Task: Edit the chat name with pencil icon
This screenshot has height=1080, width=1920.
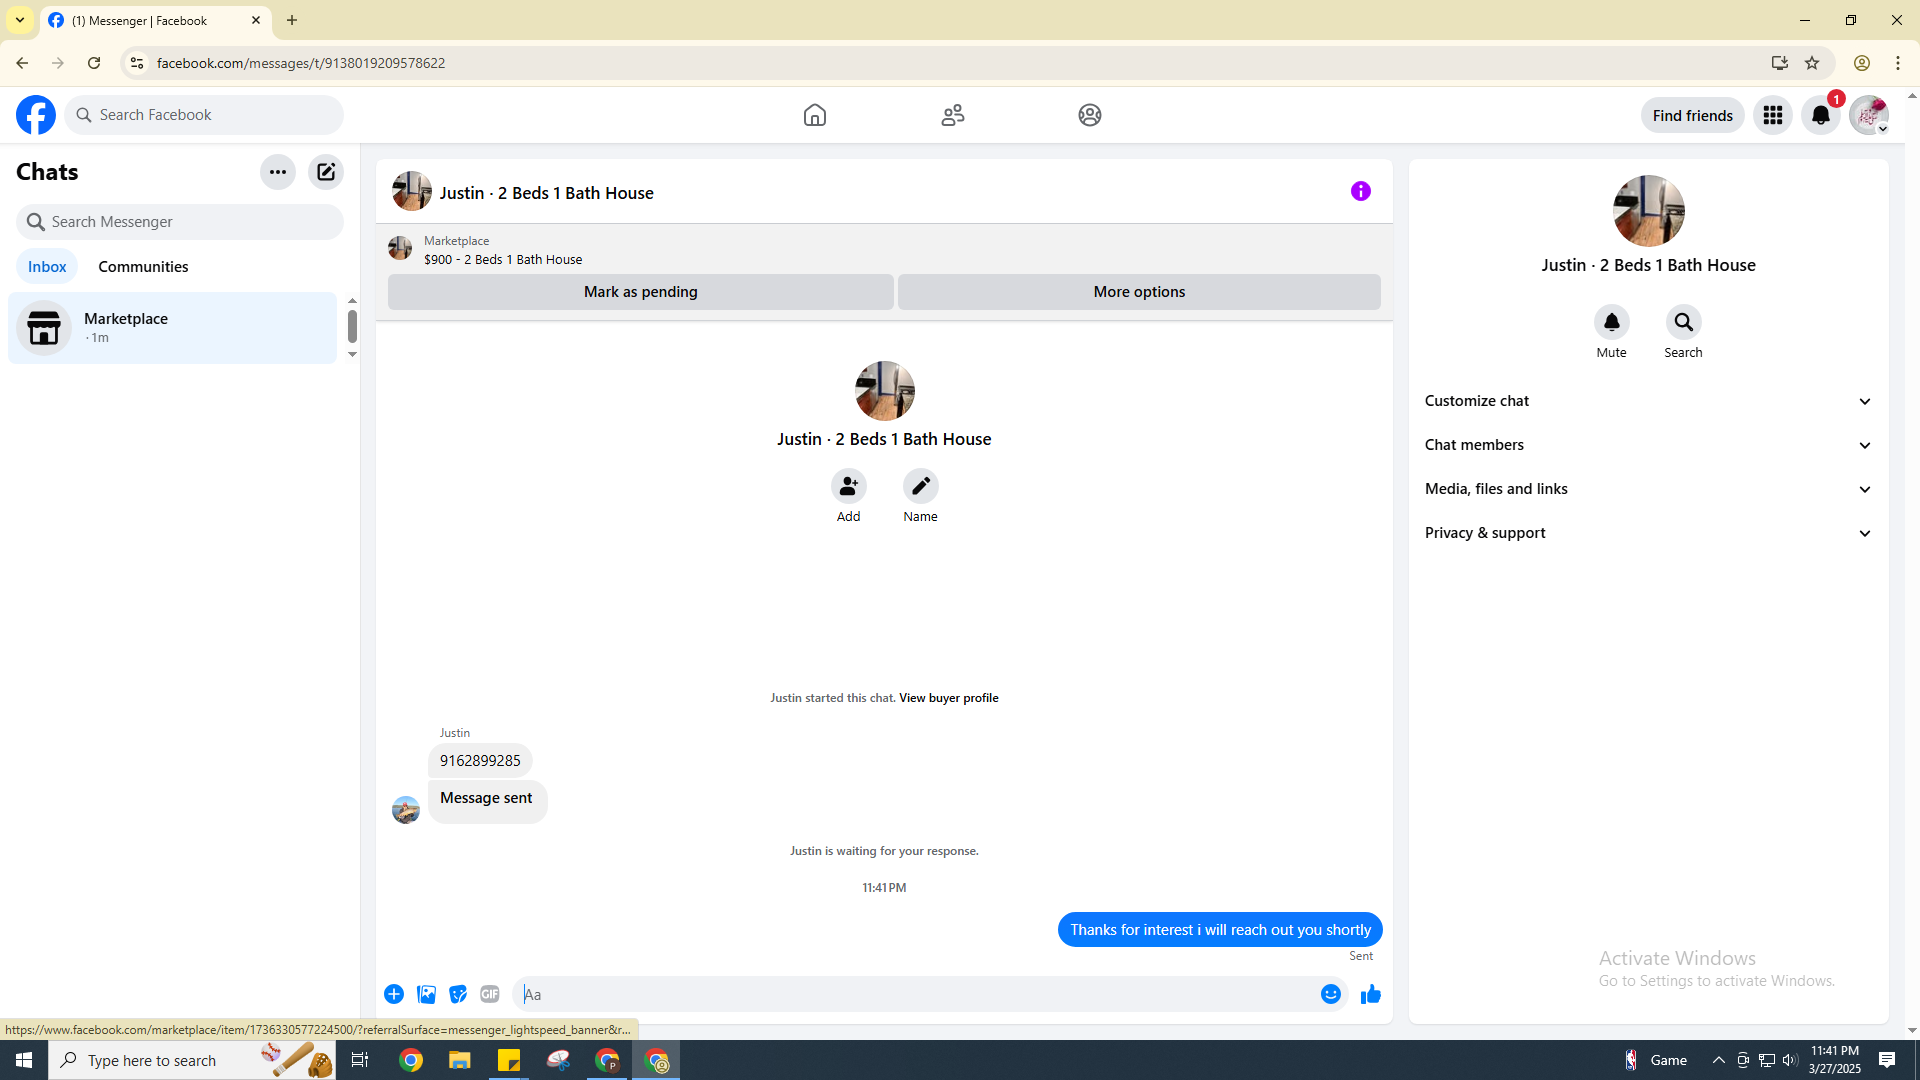Action: pos(921,486)
